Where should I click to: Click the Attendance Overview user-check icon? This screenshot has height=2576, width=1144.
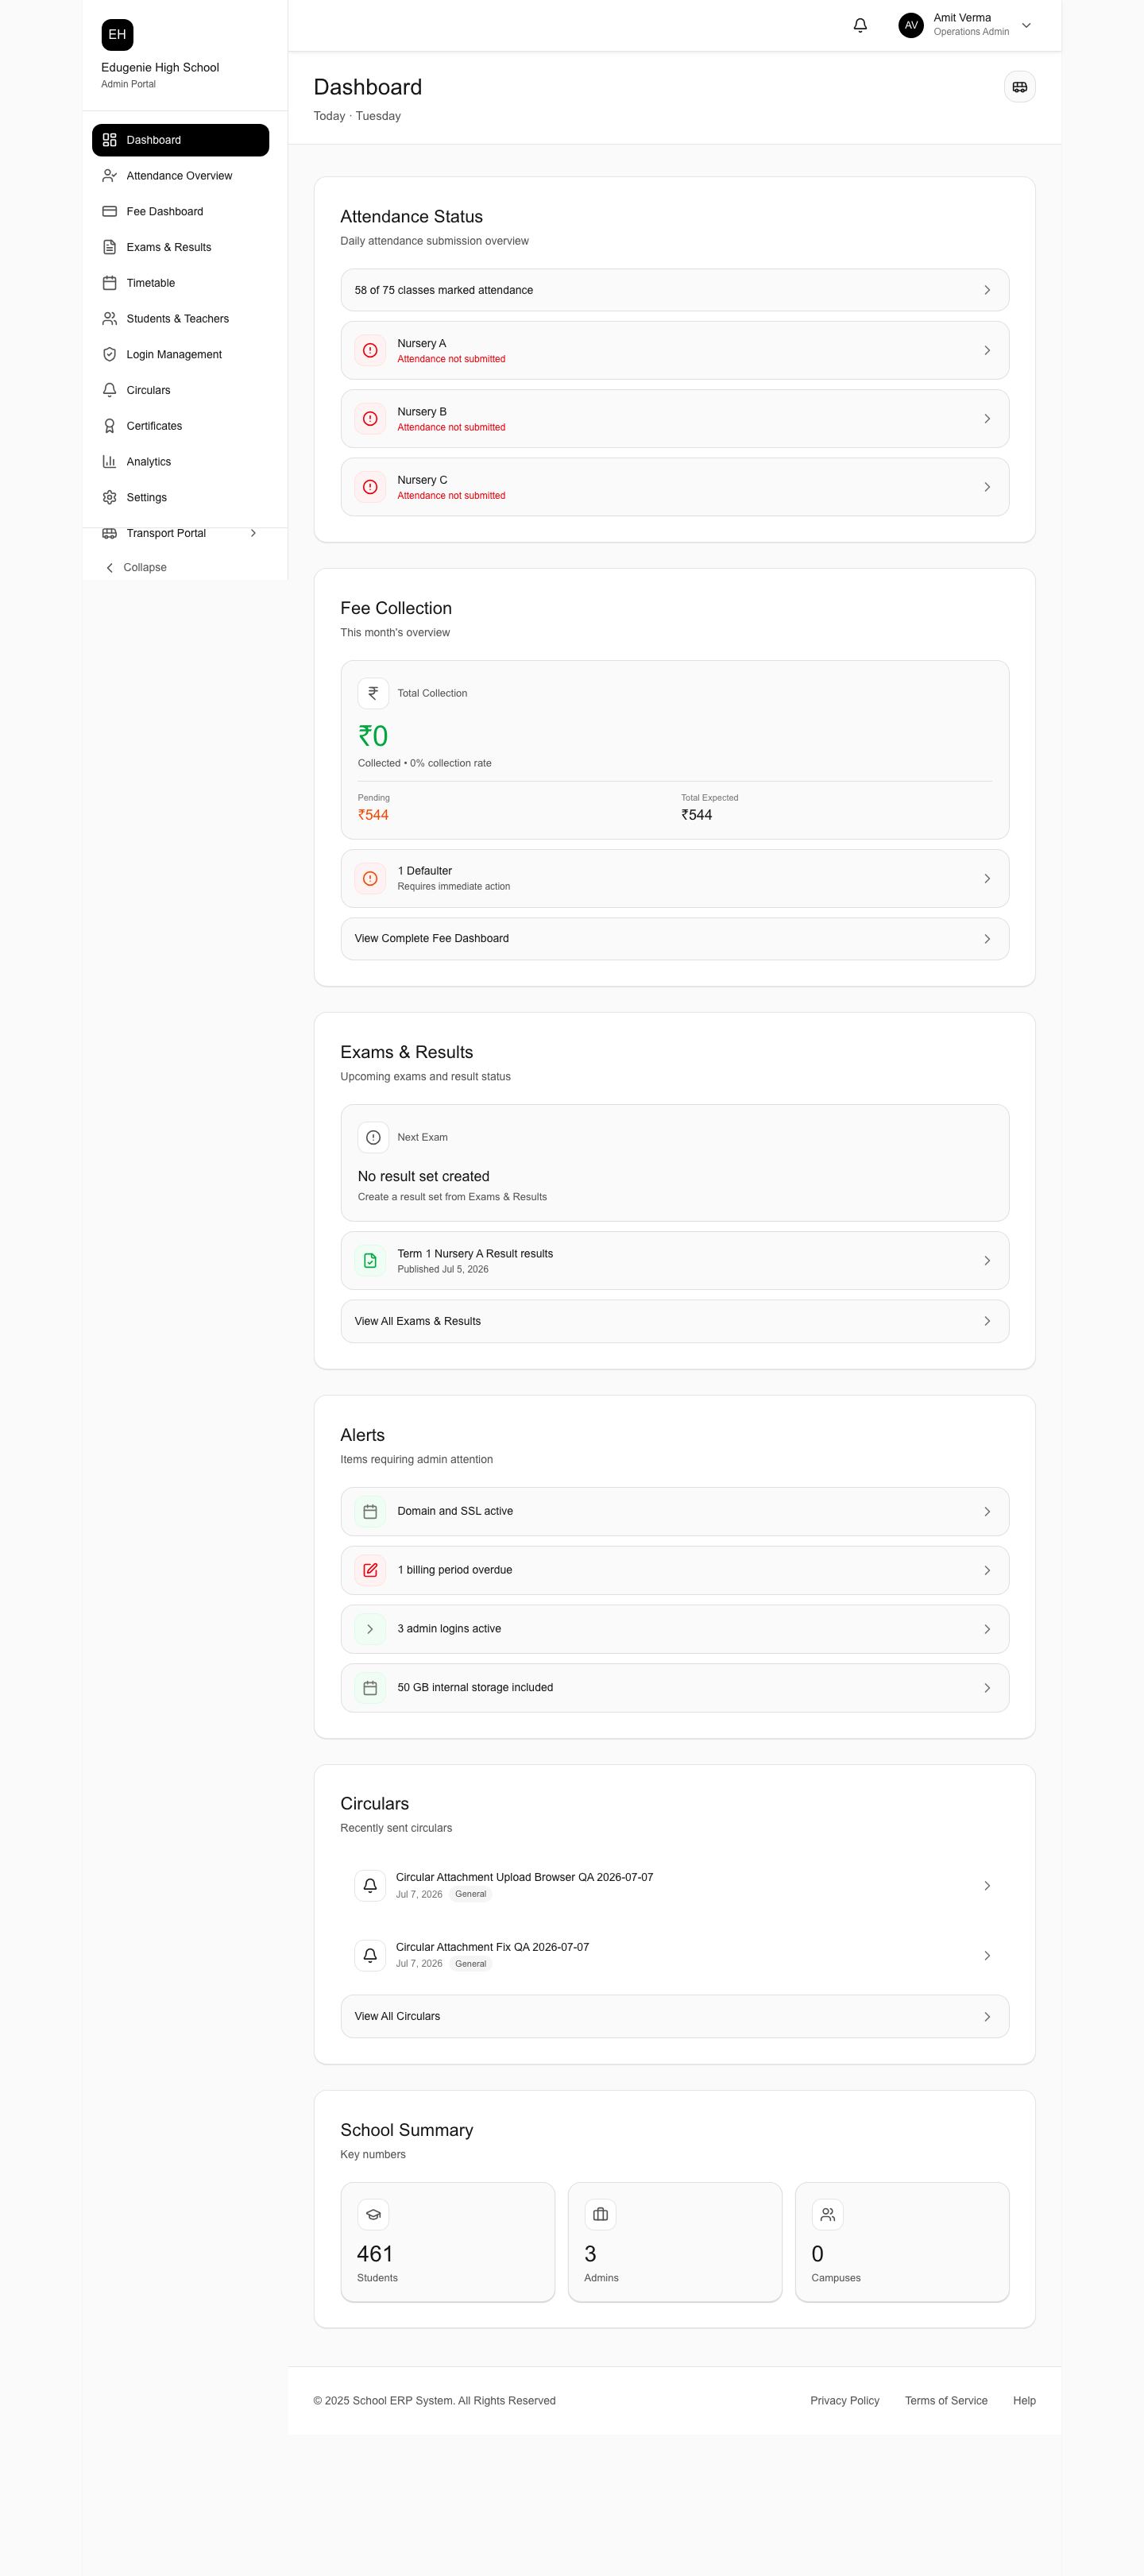(110, 176)
